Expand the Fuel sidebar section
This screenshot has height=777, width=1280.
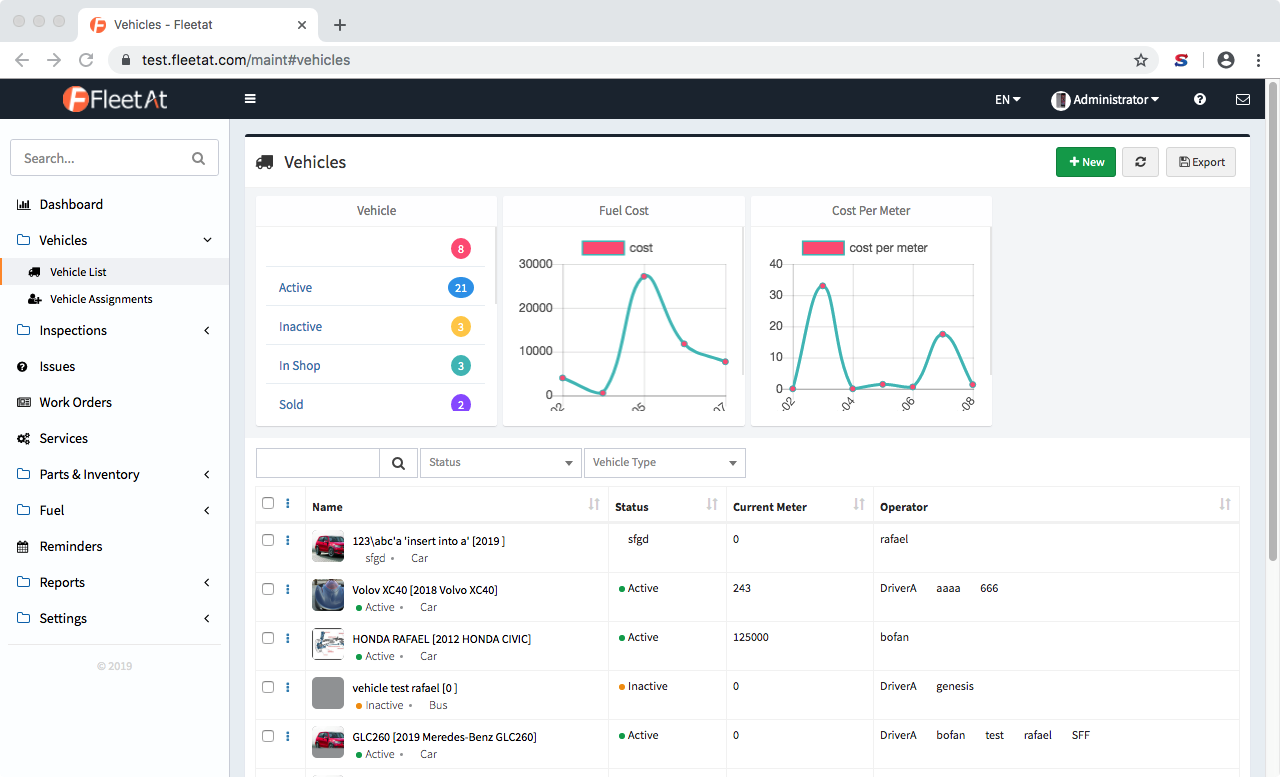207,510
